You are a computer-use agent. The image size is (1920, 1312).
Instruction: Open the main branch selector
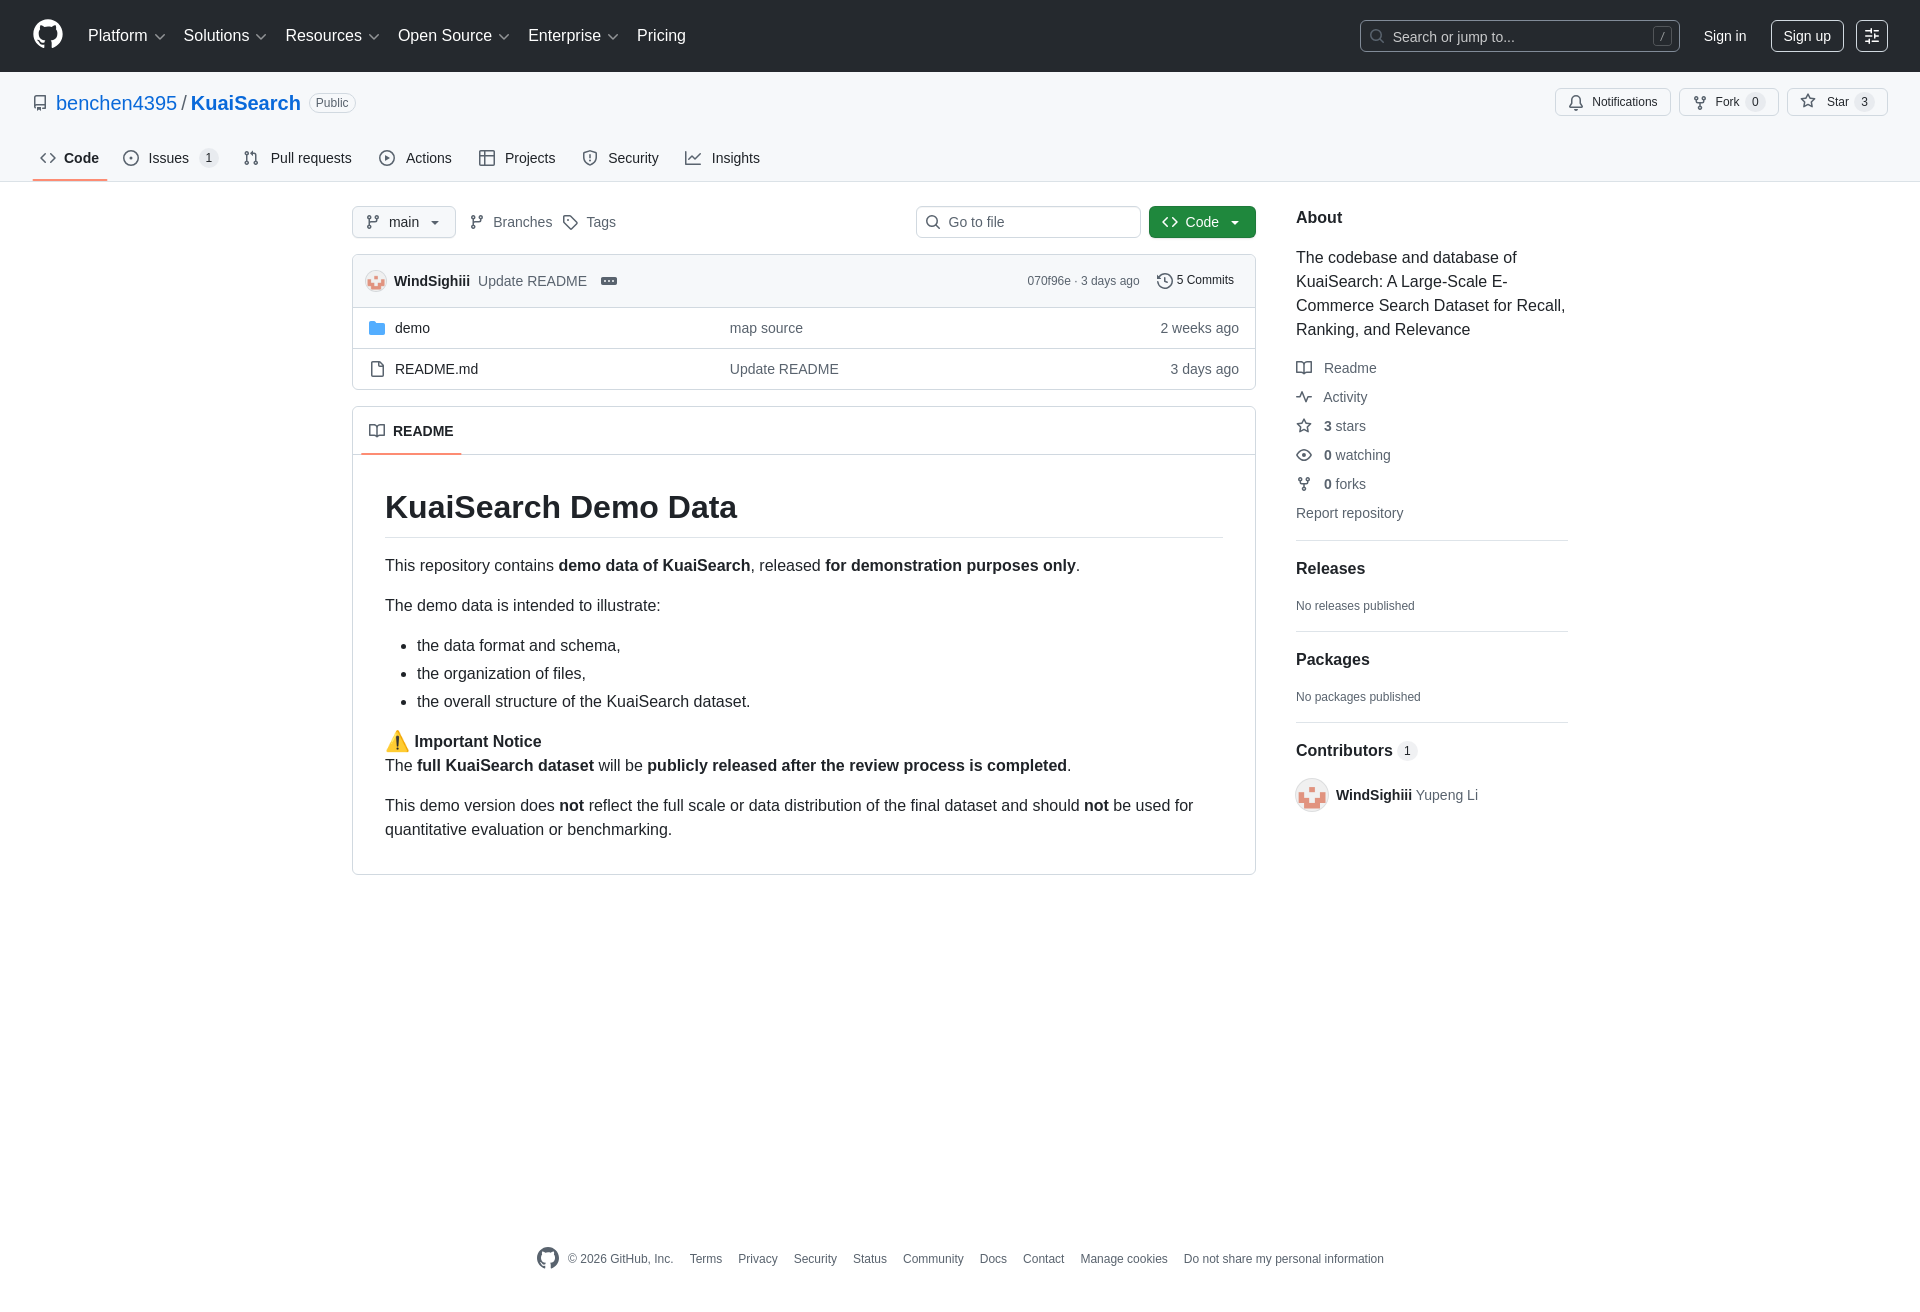[404, 222]
